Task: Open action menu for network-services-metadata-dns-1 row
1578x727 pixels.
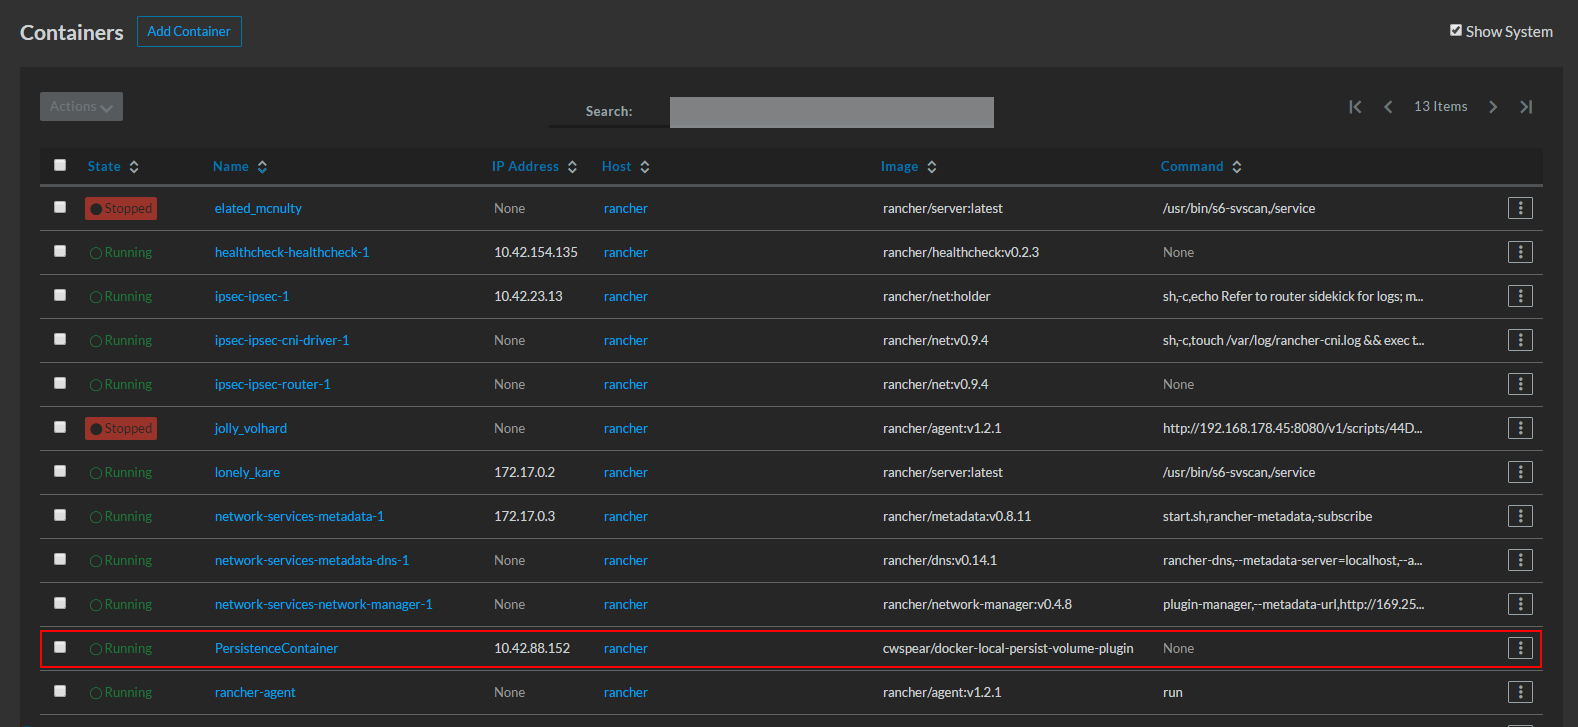Action: (1520, 560)
